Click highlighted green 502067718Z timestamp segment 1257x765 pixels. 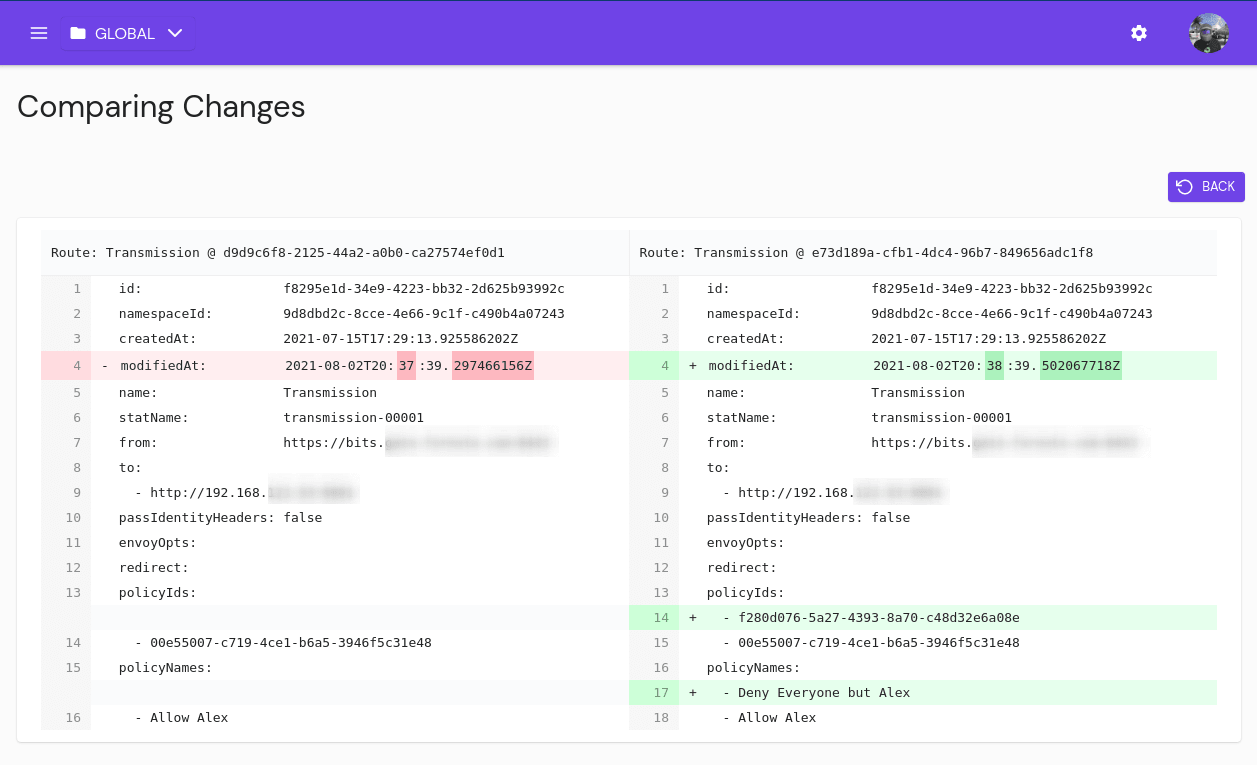tap(1080, 366)
